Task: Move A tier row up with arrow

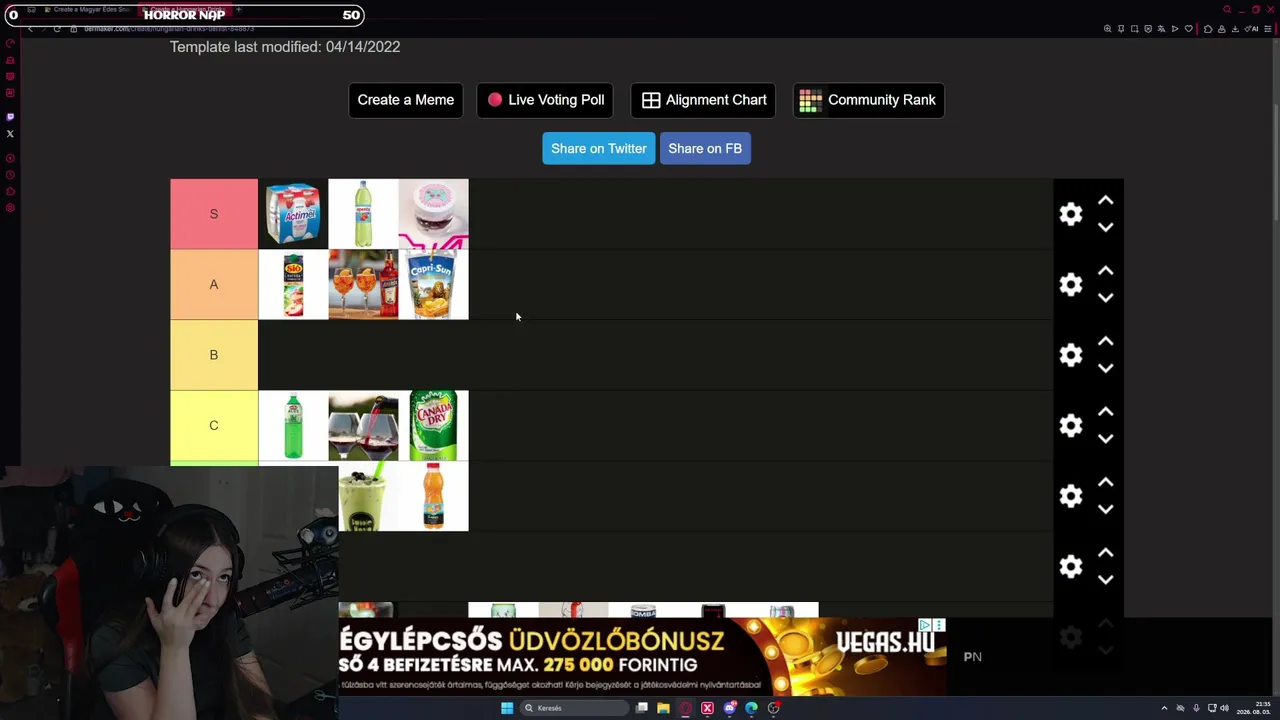Action: (1105, 271)
